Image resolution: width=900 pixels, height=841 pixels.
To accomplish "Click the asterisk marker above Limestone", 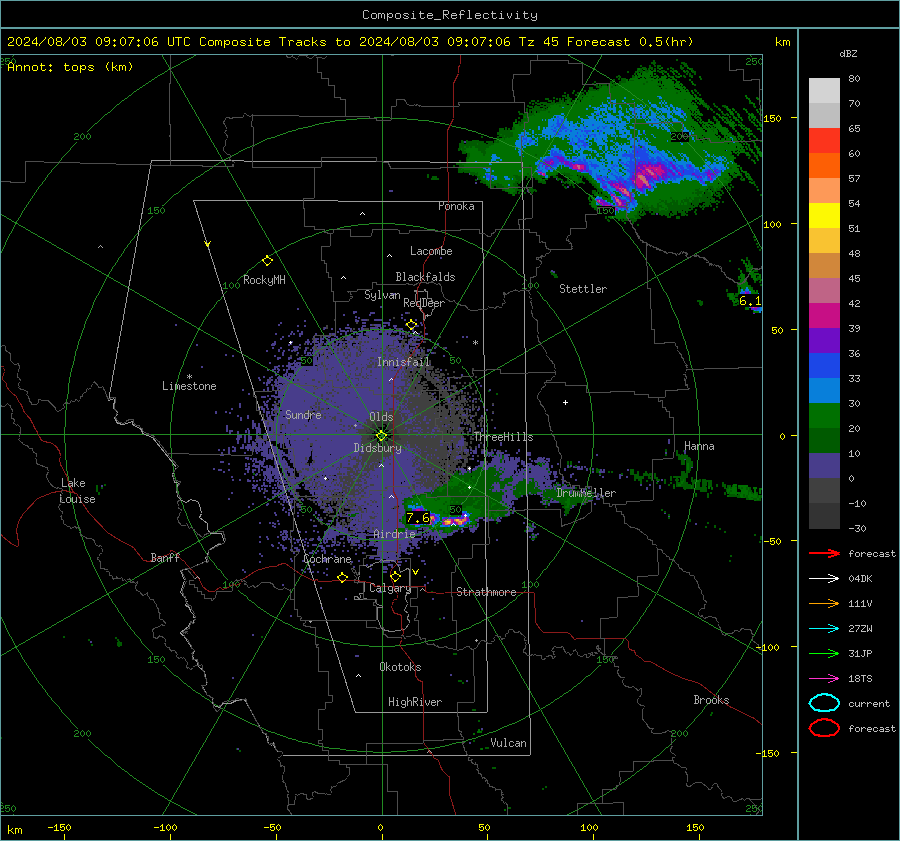I will 189,377.
